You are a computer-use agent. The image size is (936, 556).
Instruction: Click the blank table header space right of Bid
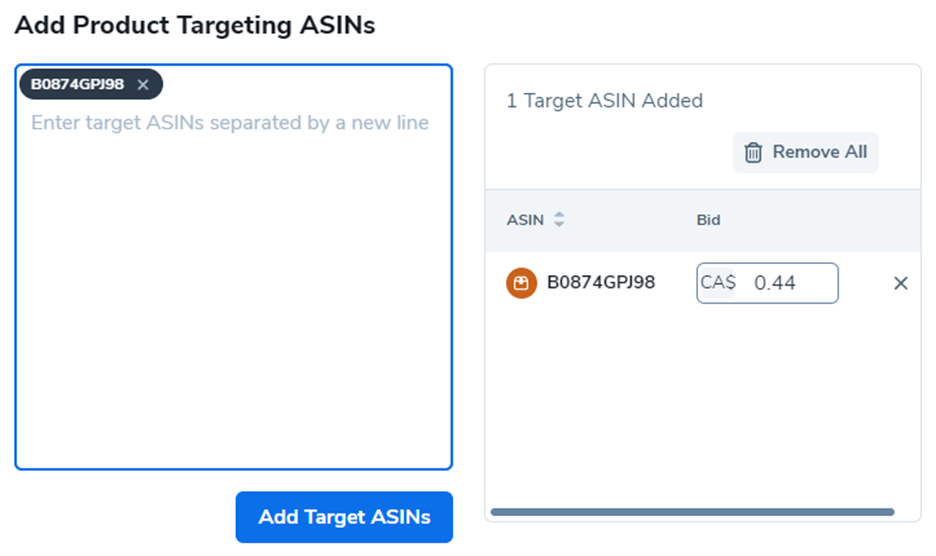click(820, 220)
